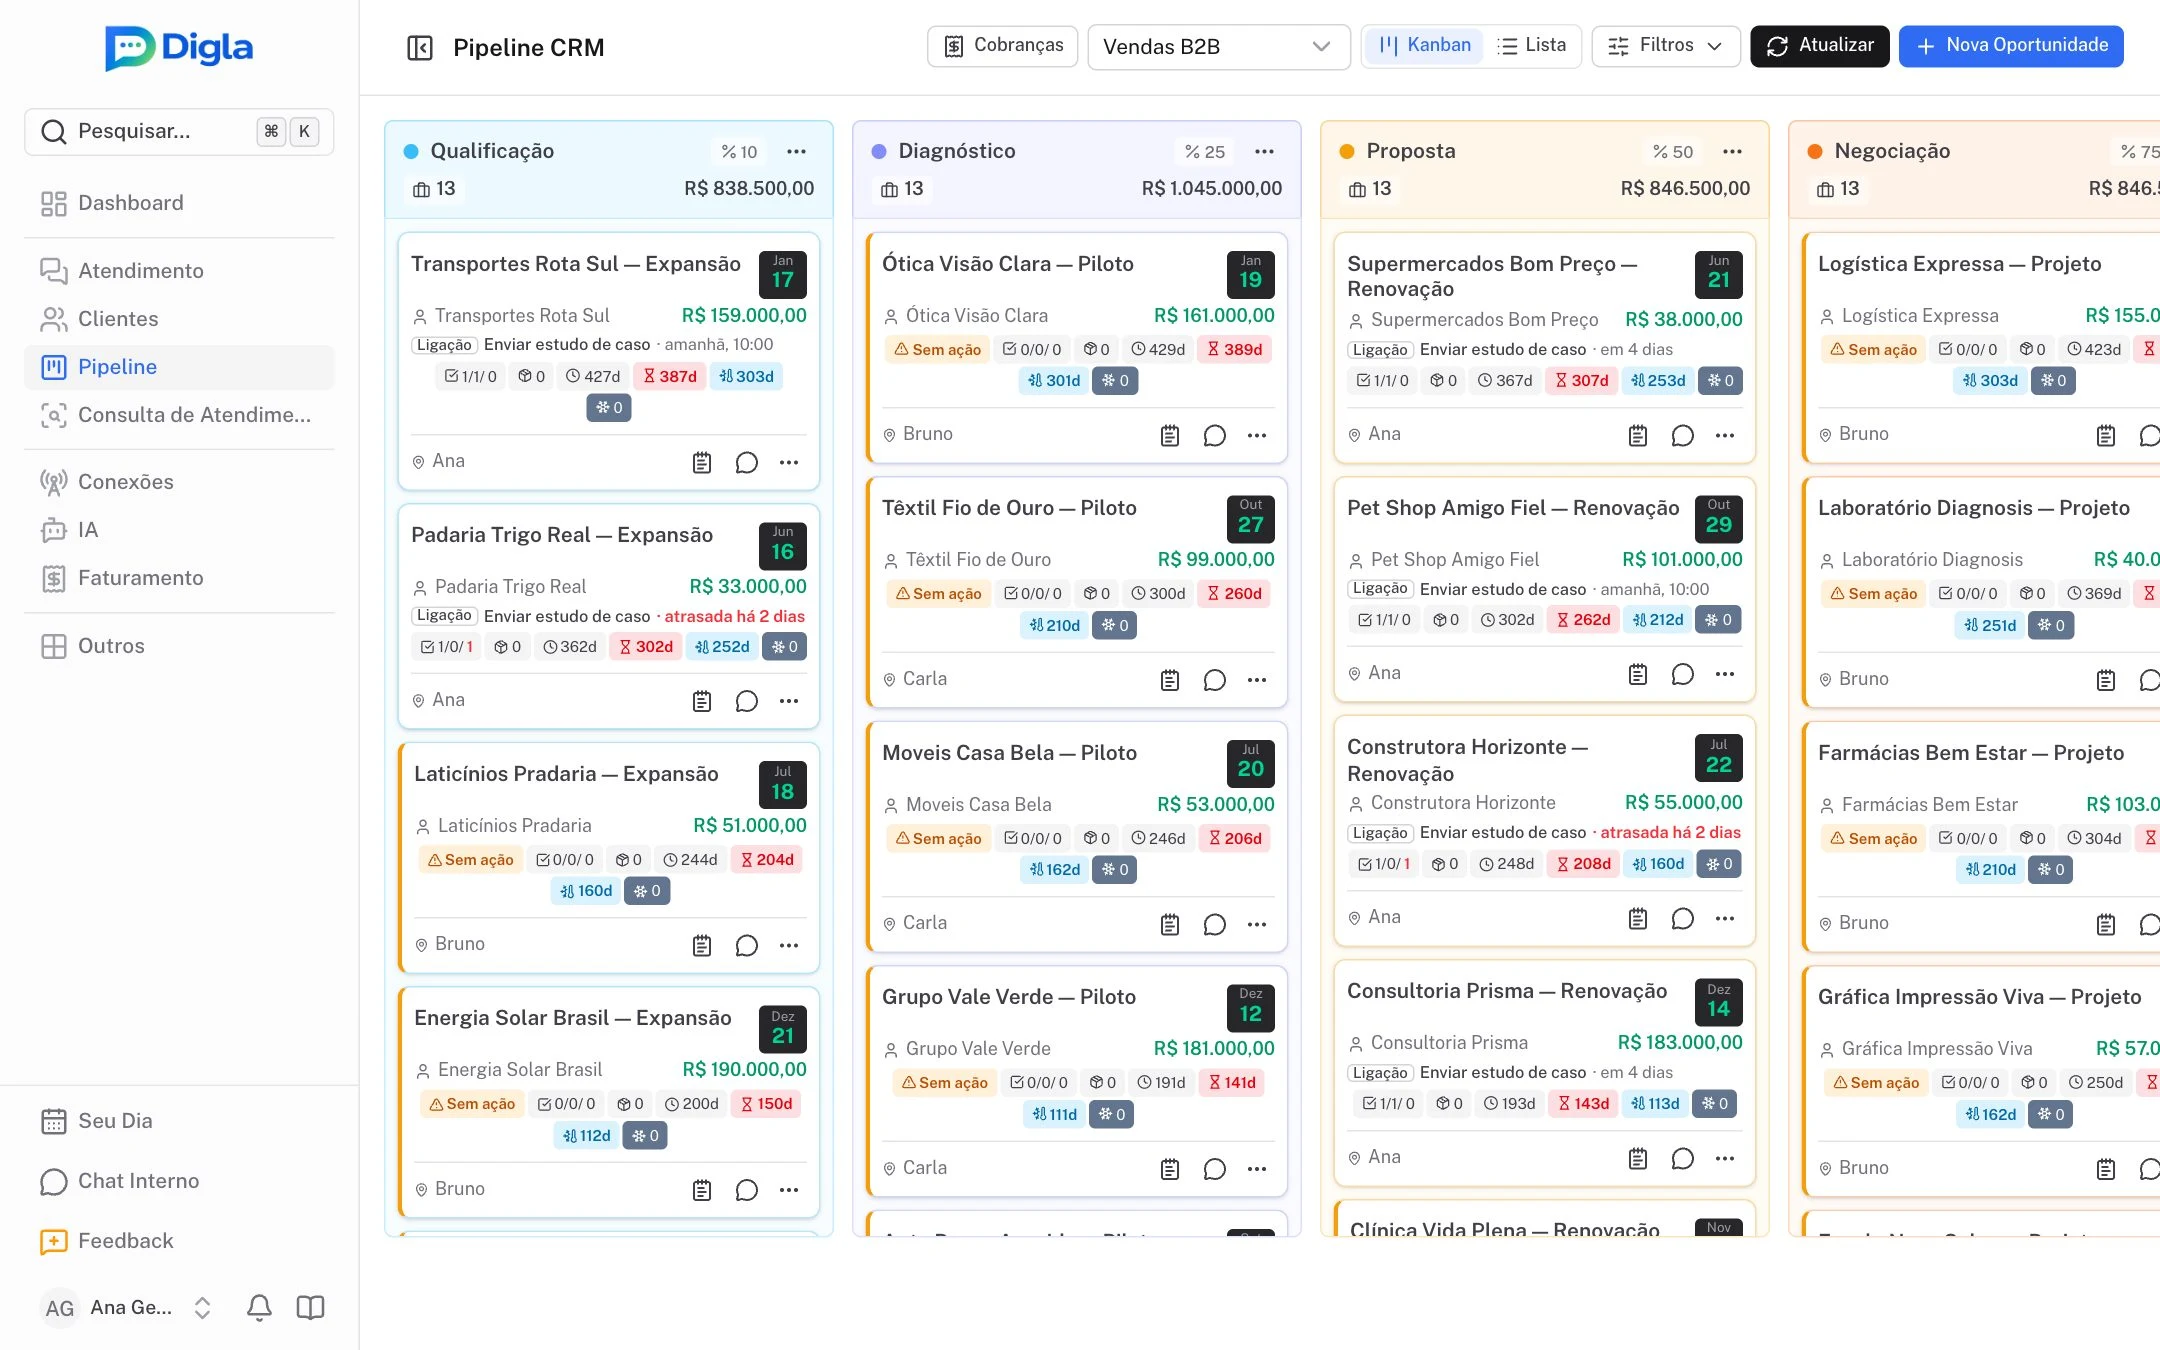Open more options on Moveis Casa Bela card
Image resolution: width=2160 pixels, height=1350 pixels.
click(x=1257, y=924)
